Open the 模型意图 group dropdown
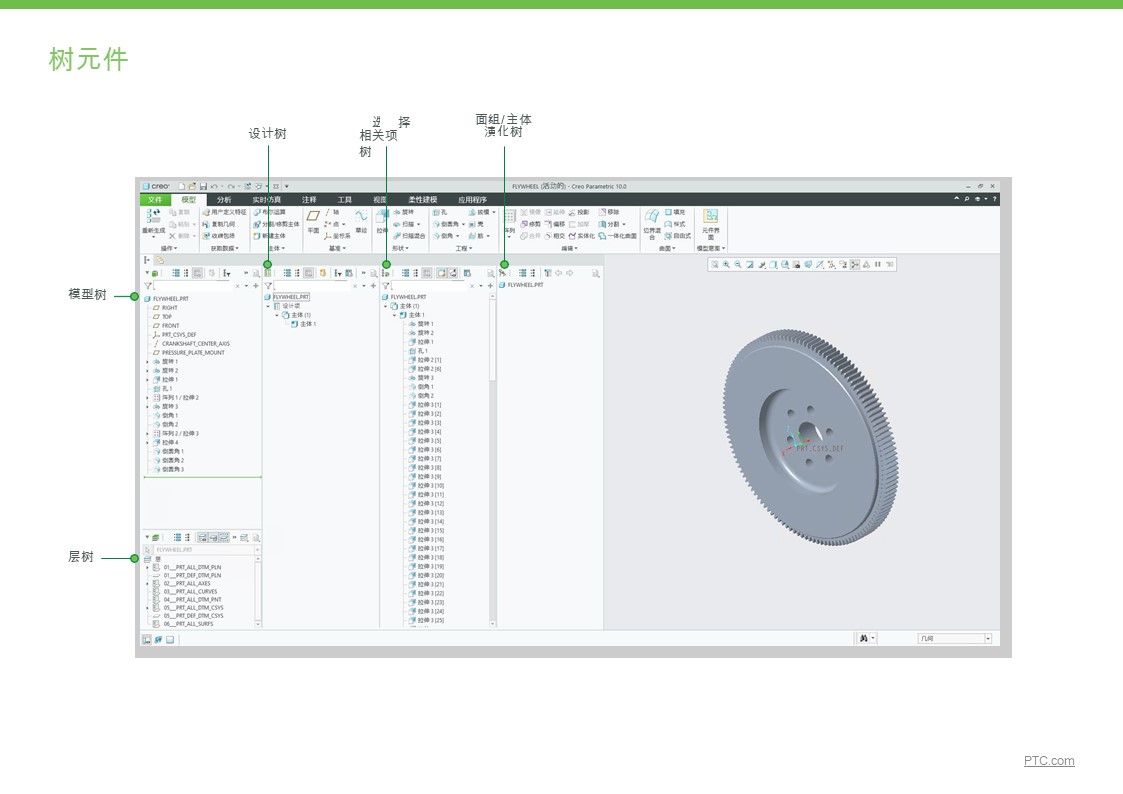 pos(710,248)
